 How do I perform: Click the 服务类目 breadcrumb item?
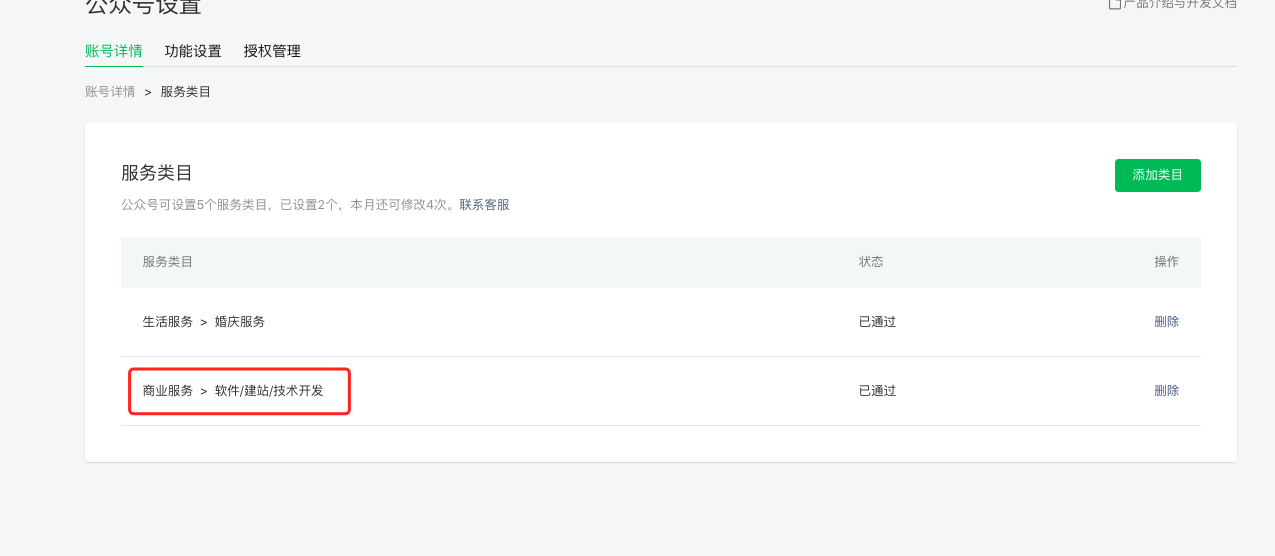(x=186, y=92)
